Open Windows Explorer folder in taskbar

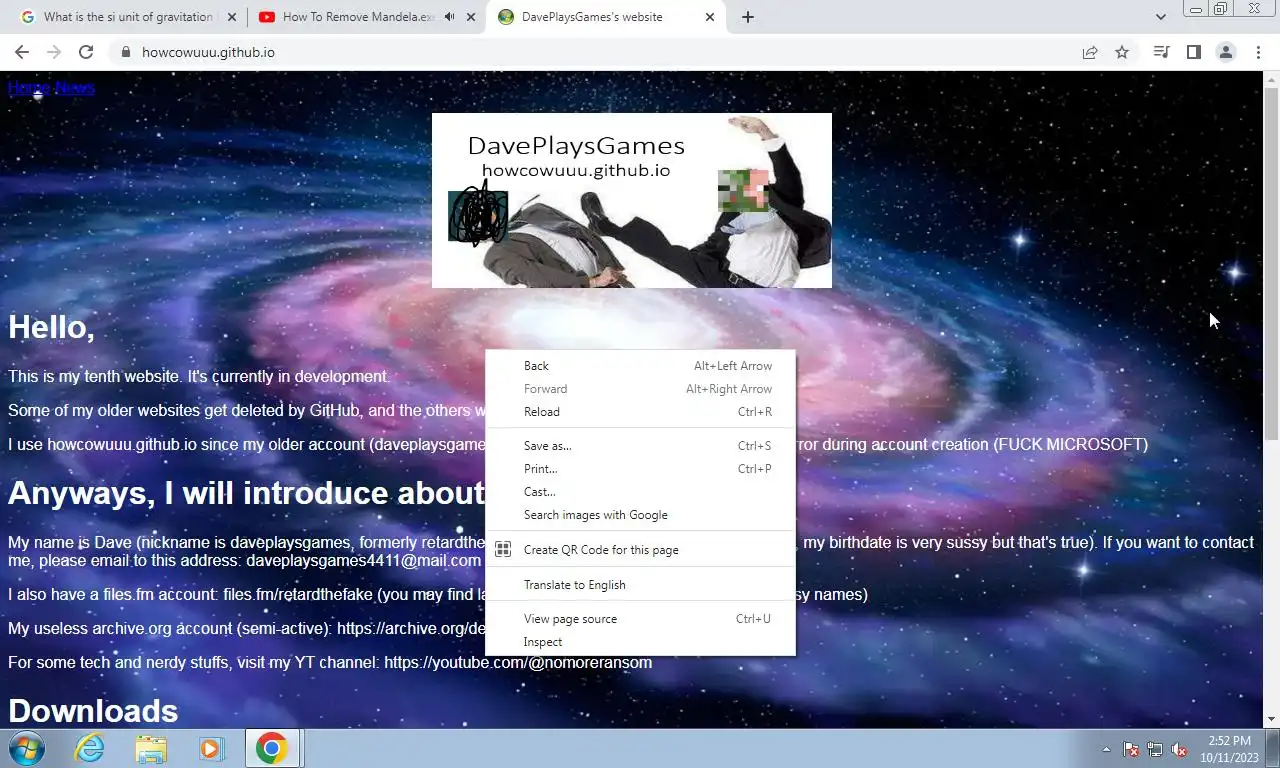pyautogui.click(x=151, y=748)
